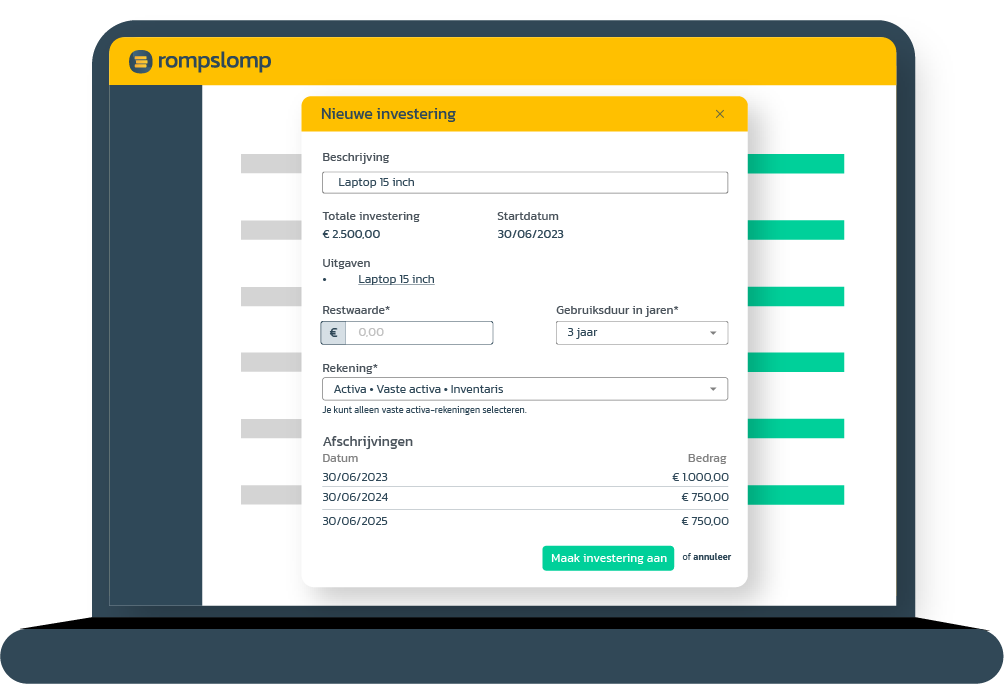Open the Rekening dropdown

pos(524,389)
